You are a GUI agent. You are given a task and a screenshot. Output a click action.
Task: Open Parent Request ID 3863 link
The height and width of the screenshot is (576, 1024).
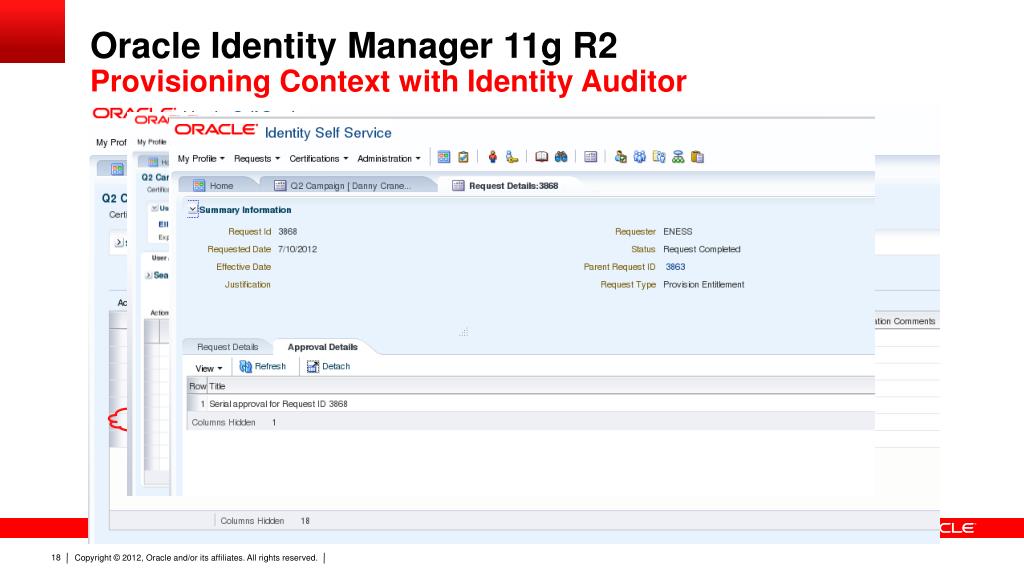click(x=675, y=266)
